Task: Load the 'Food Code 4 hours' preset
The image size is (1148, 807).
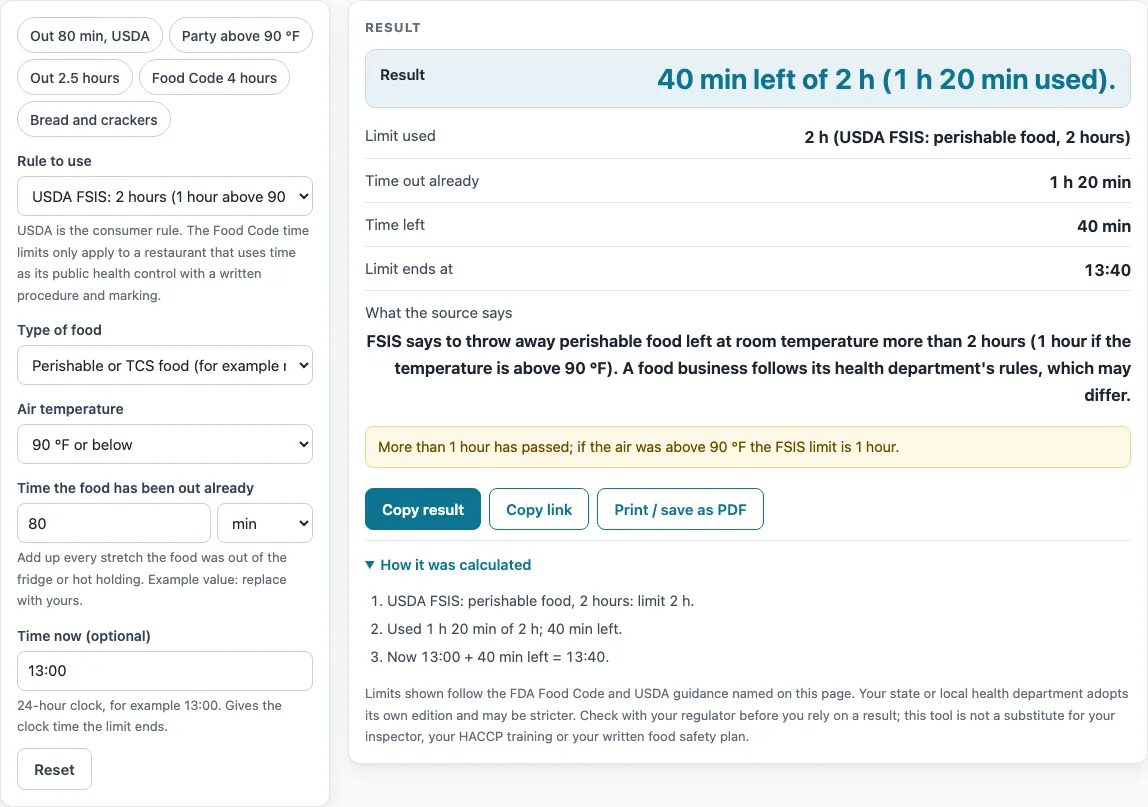Action: click(215, 78)
